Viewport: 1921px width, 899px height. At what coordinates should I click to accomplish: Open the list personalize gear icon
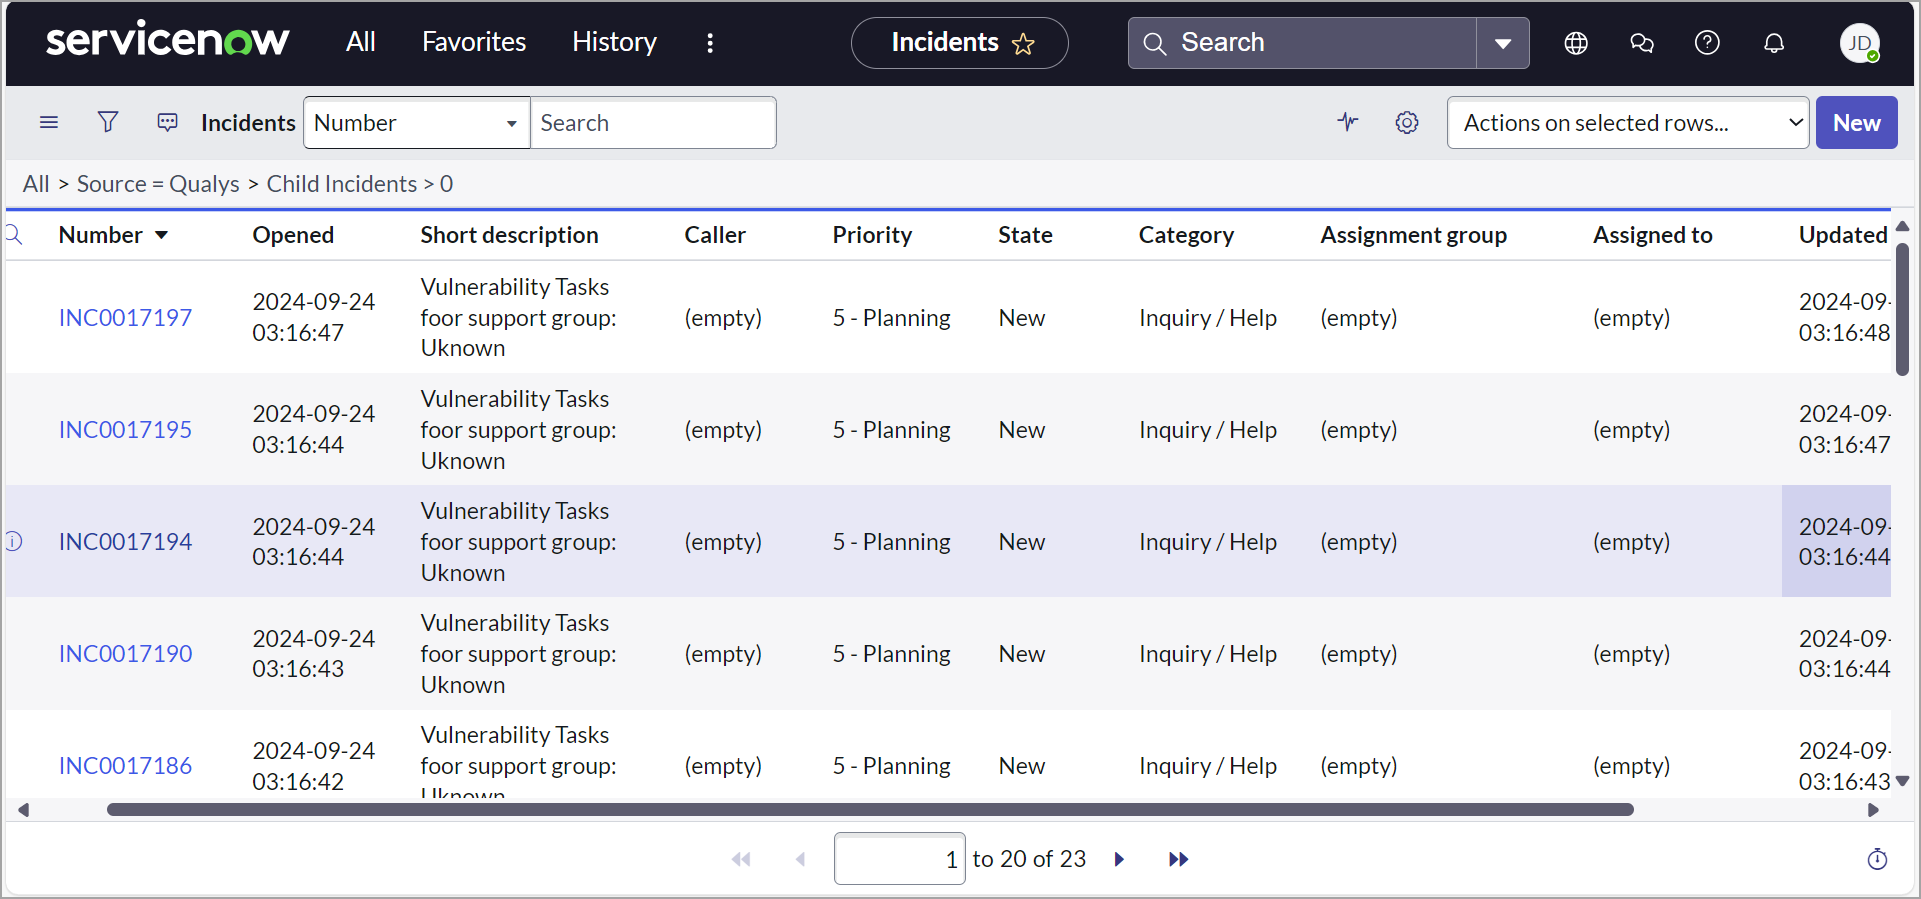pyautogui.click(x=1407, y=122)
